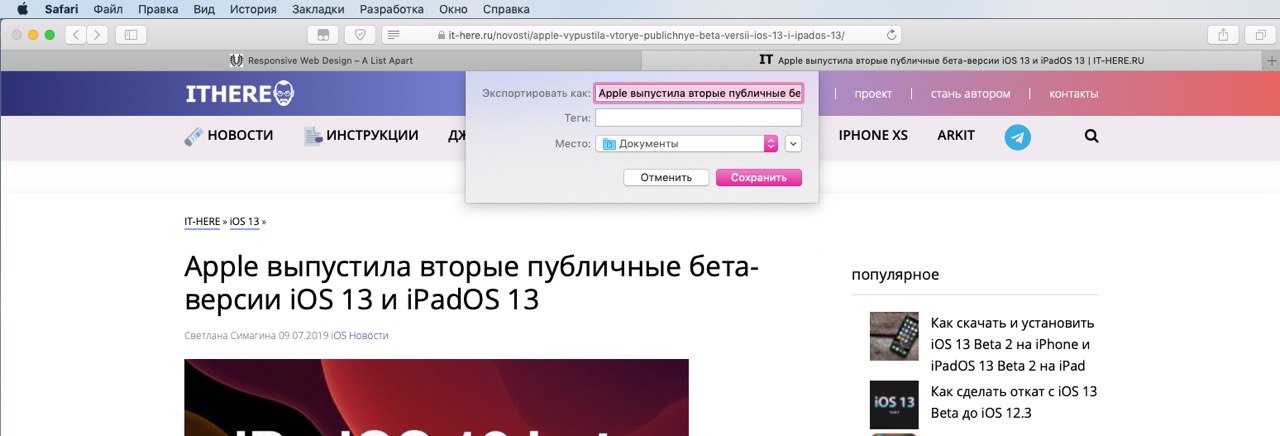Open the Место folder dropdown (Документы)

click(686, 144)
